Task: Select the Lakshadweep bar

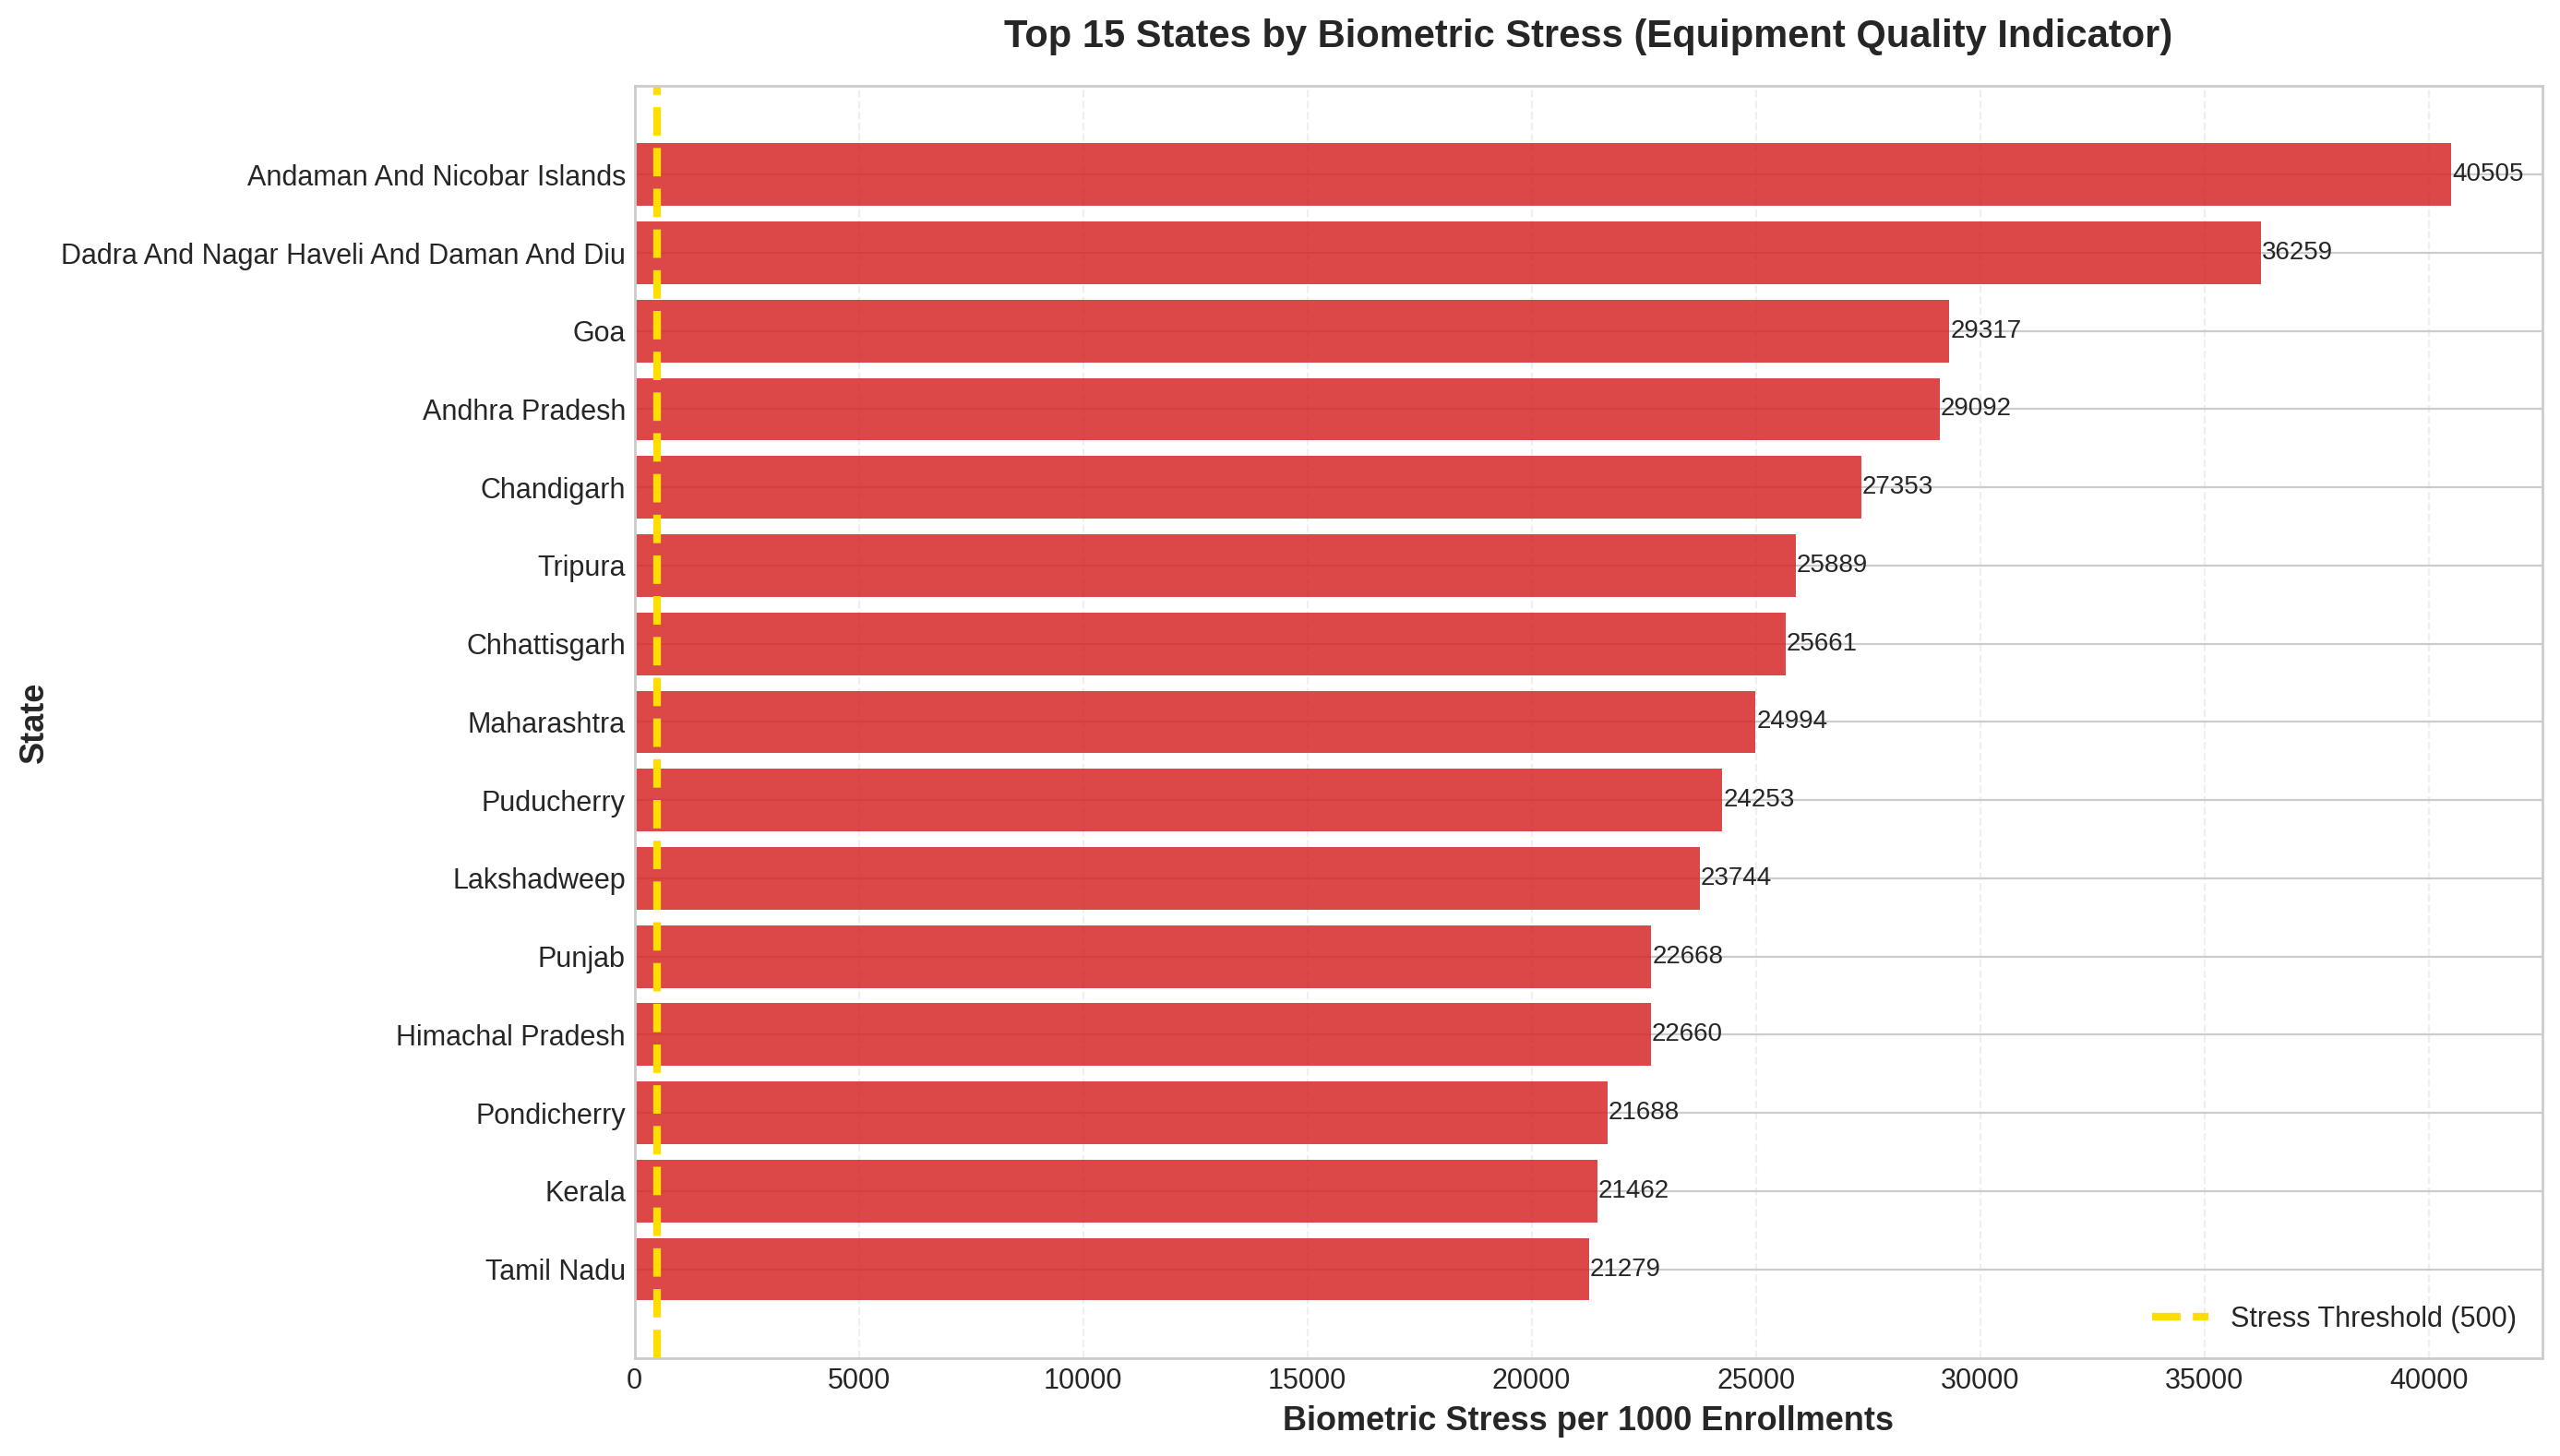Action: coord(1167,878)
